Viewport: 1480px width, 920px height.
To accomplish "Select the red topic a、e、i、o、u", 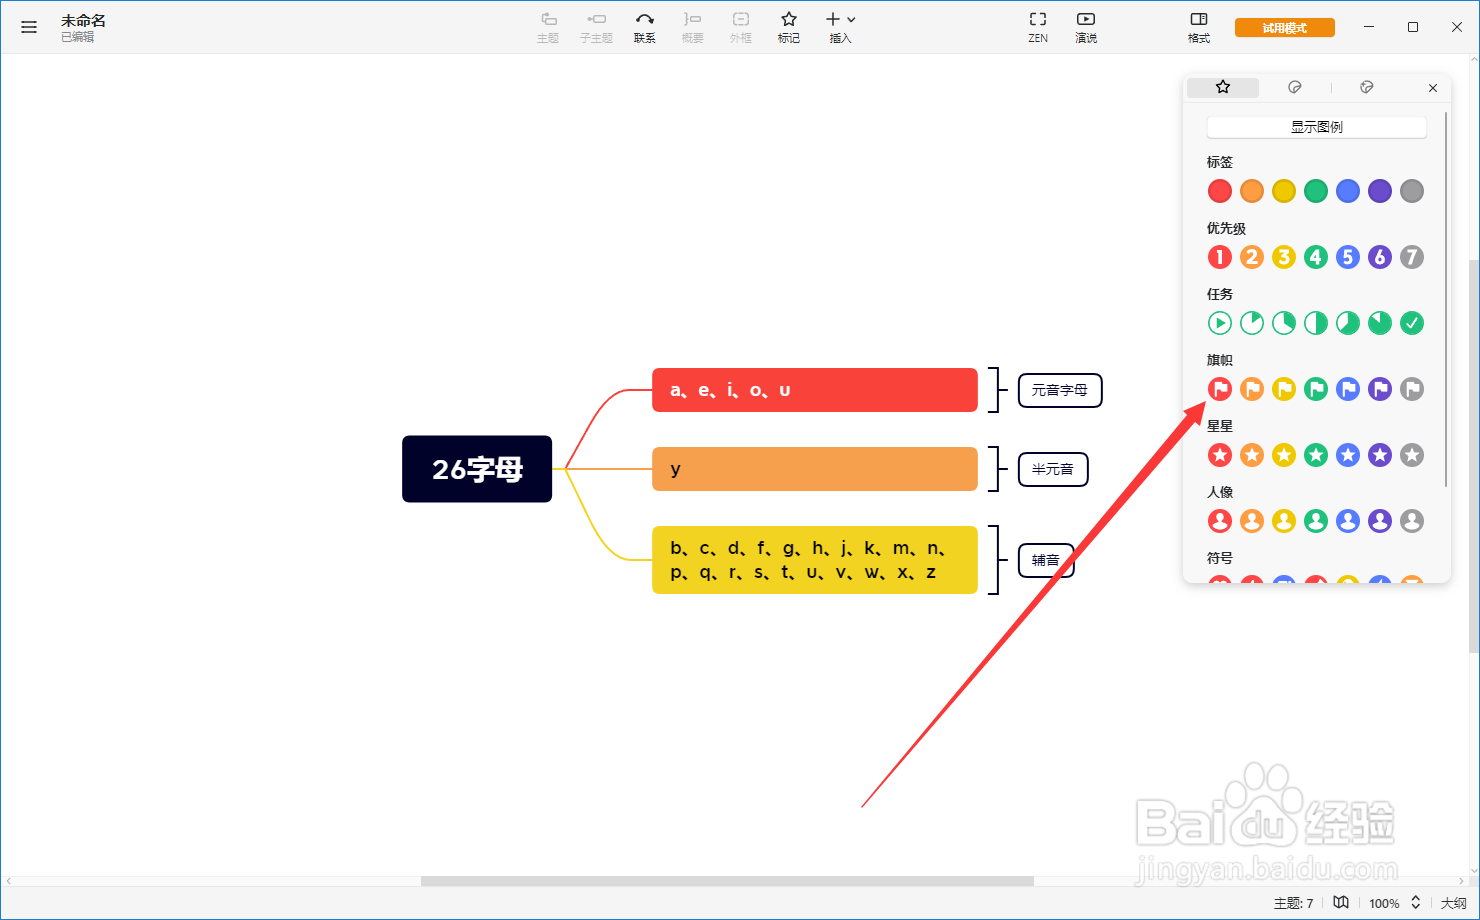I will (x=815, y=390).
